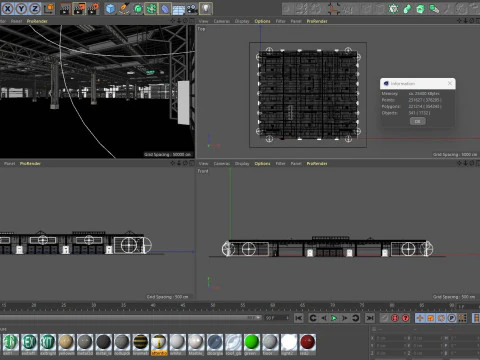
Task: Toggle Position keyframe channel icon
Action: coord(420,318)
